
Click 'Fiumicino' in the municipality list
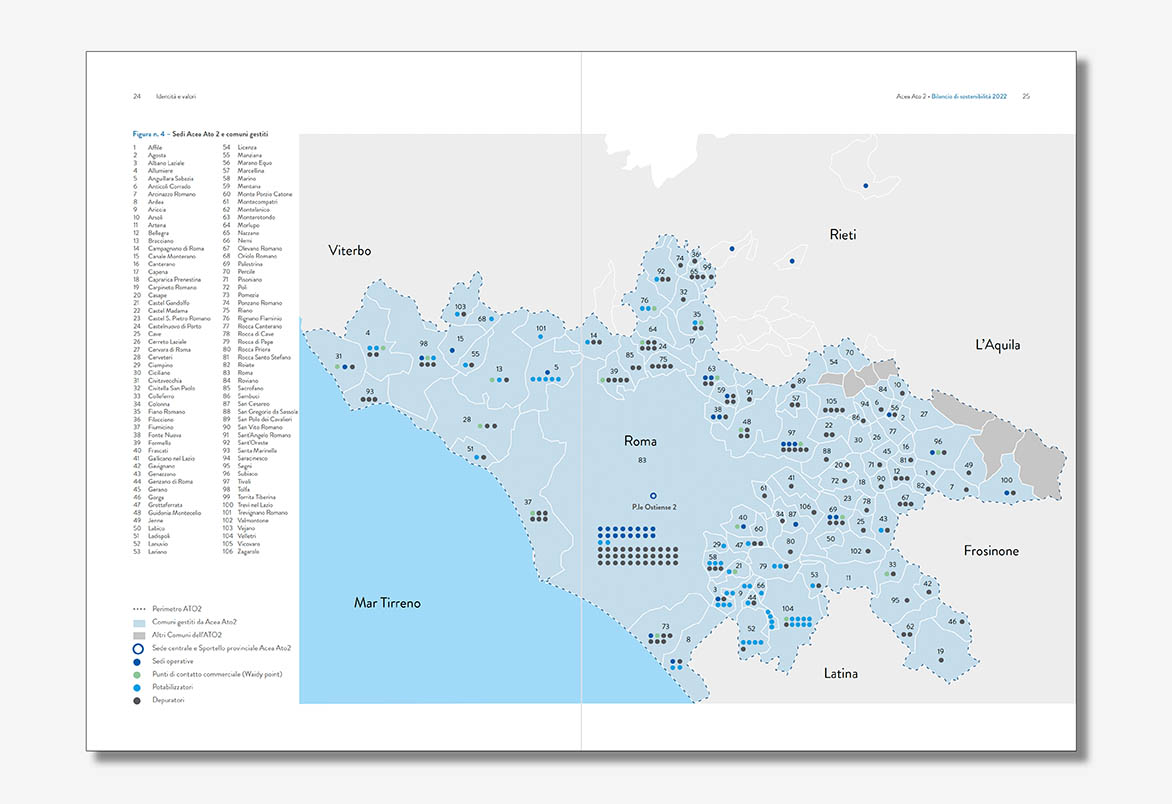pos(161,427)
